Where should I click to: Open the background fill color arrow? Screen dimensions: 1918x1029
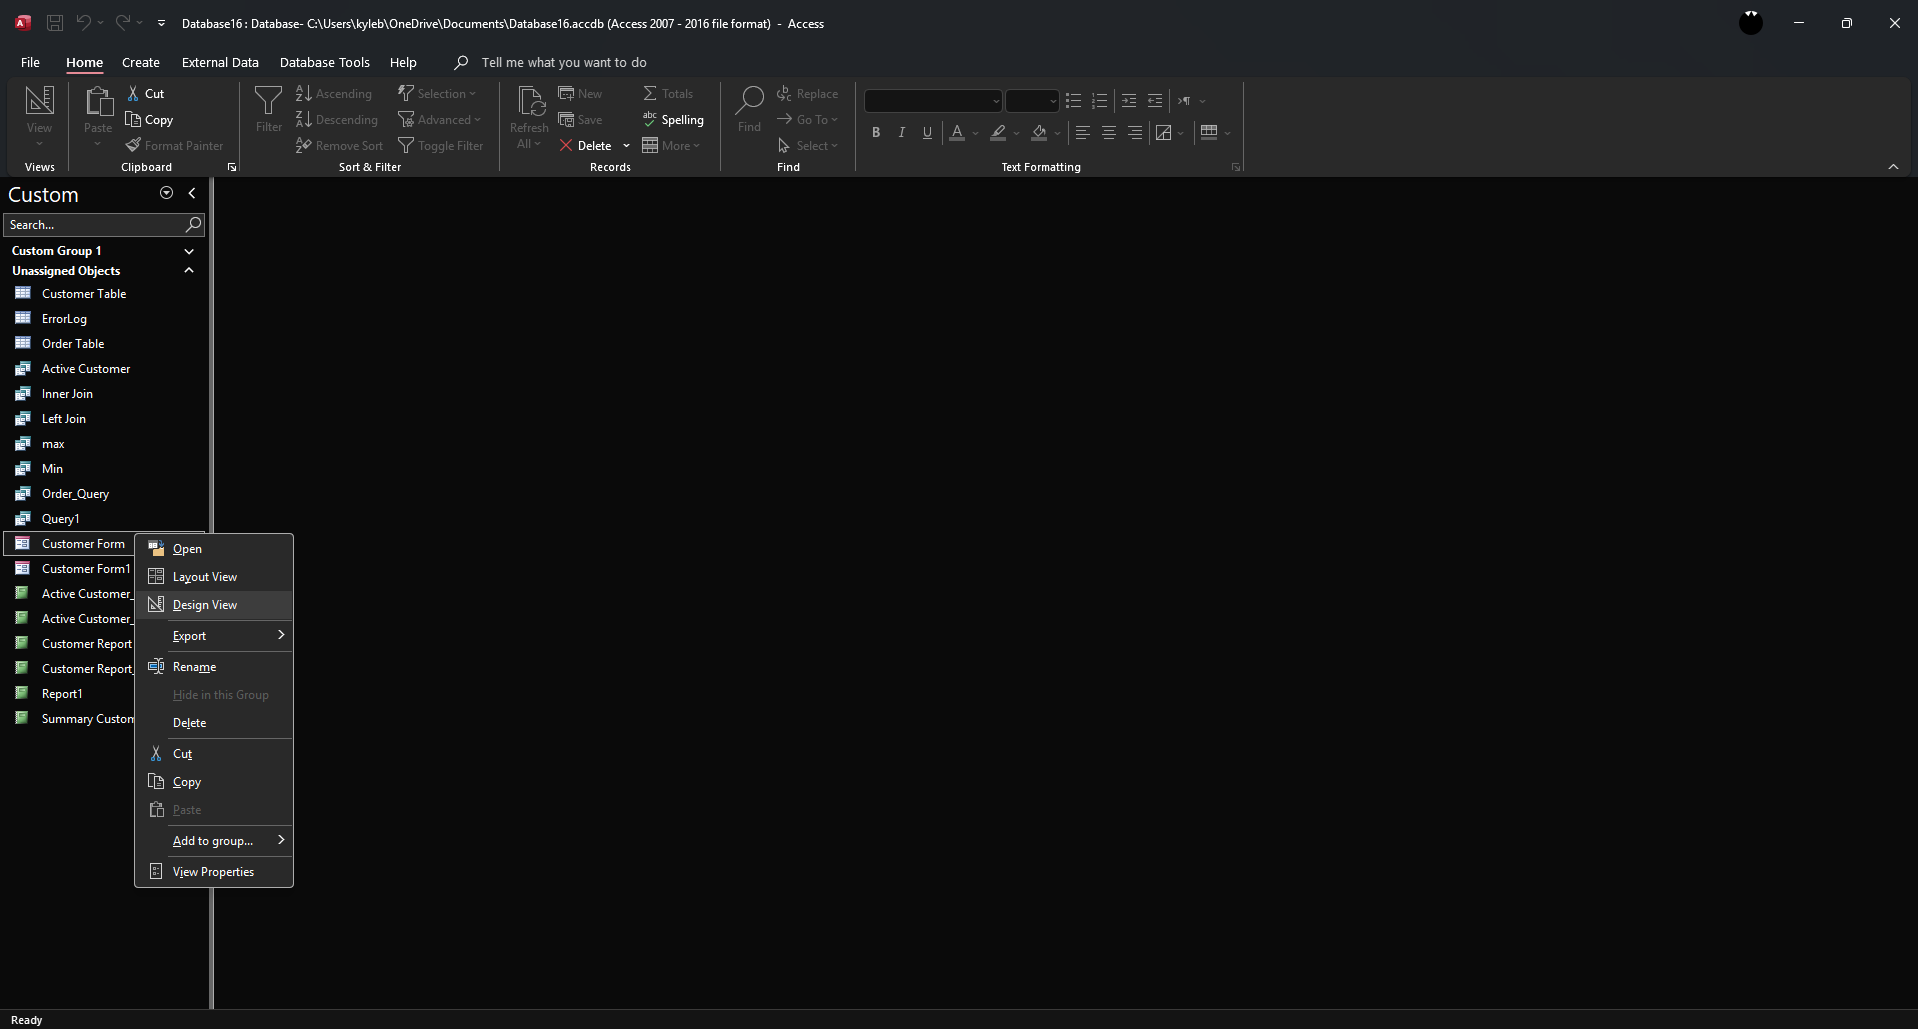(x=1057, y=132)
